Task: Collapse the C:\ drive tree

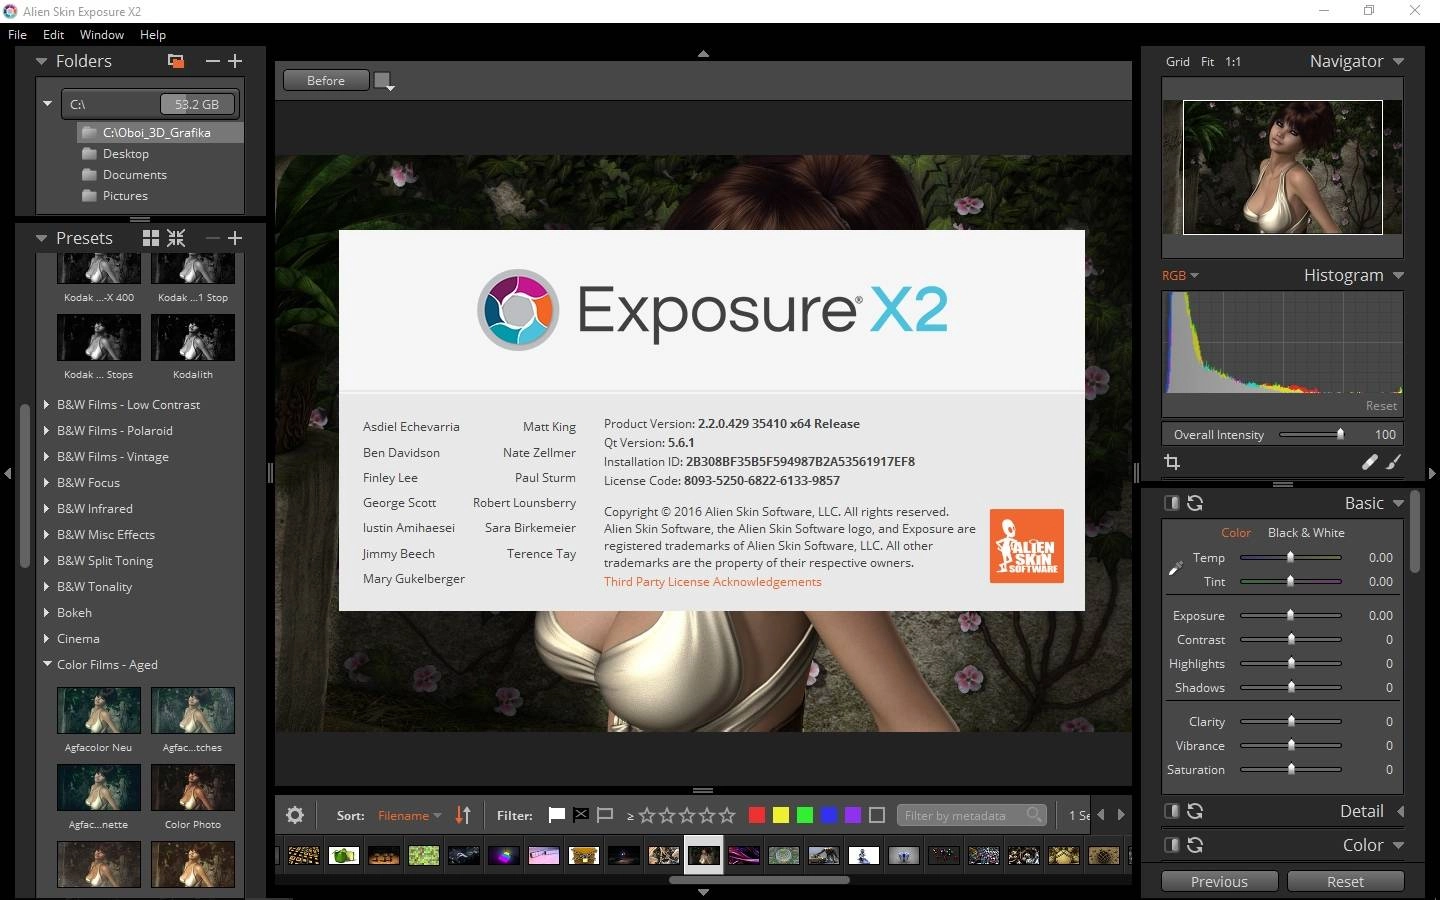Action: pyautogui.click(x=47, y=103)
